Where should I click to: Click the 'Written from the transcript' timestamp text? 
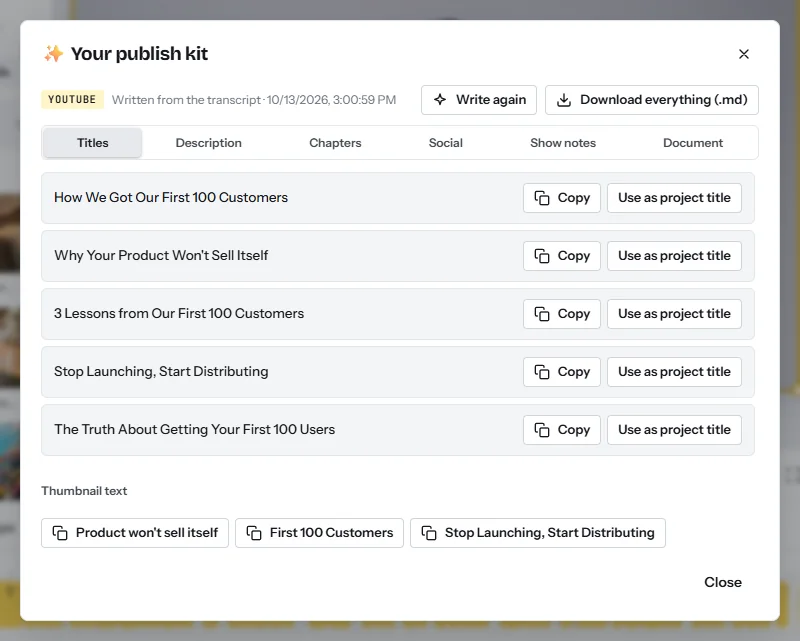click(254, 100)
